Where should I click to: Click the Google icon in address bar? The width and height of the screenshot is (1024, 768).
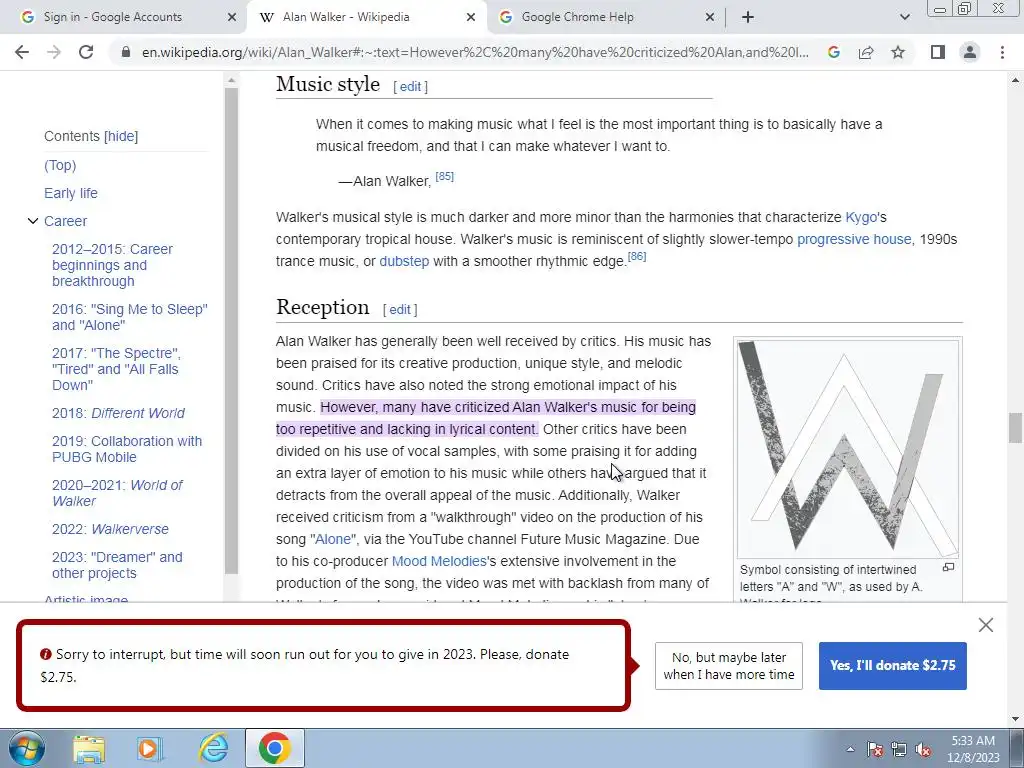coord(834,52)
